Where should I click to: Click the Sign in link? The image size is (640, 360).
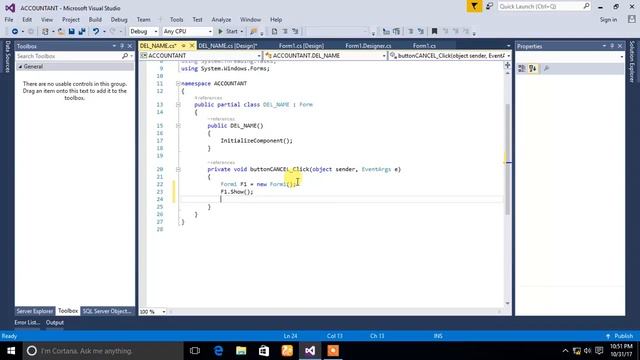click(608, 20)
